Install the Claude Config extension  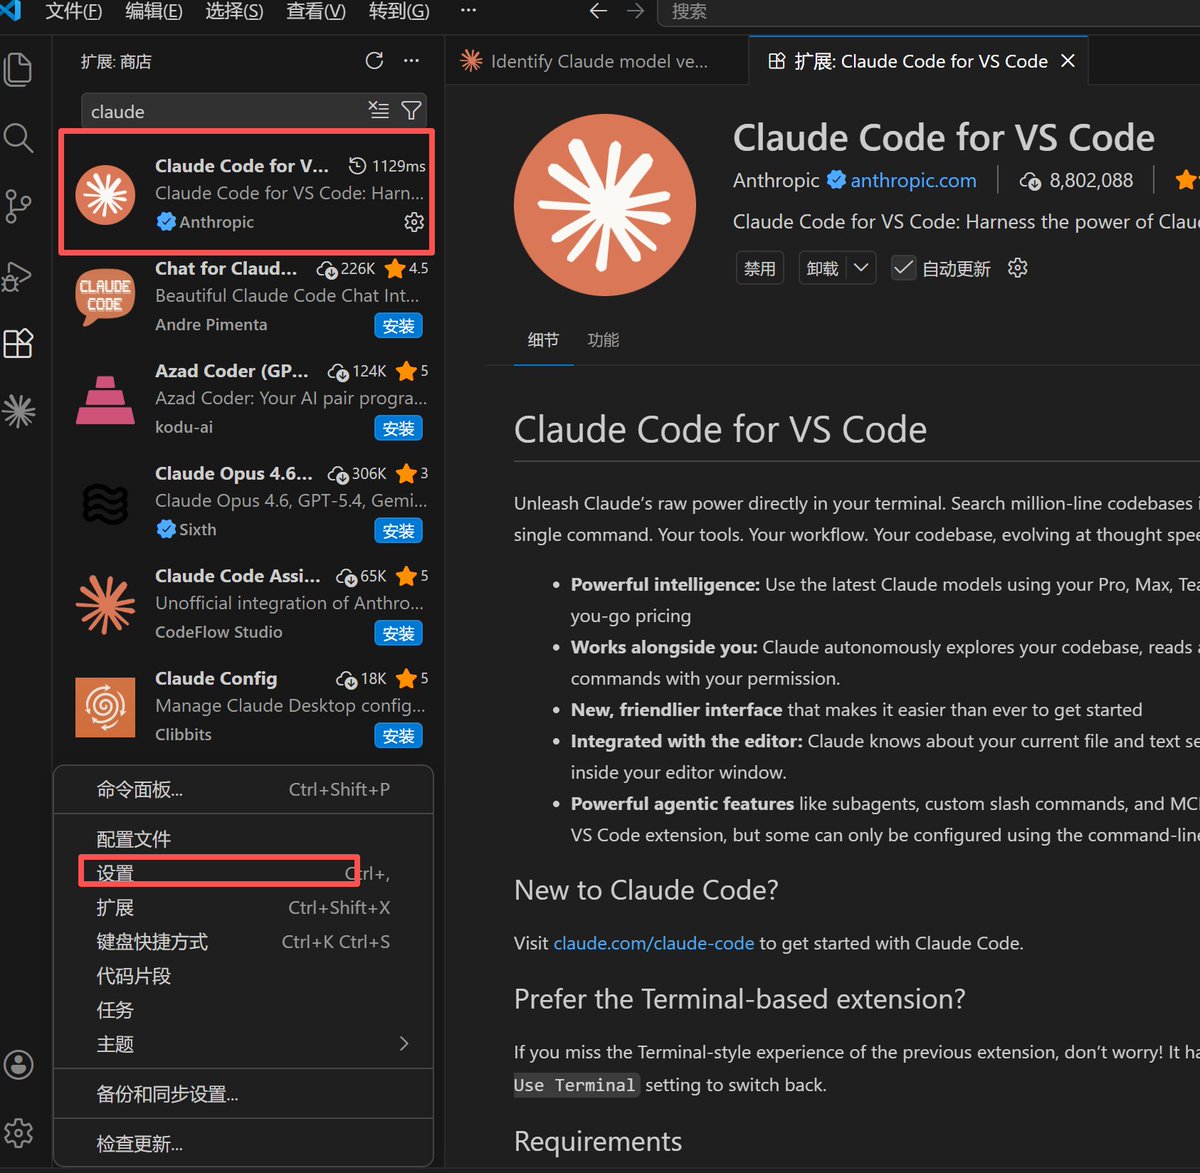point(398,736)
